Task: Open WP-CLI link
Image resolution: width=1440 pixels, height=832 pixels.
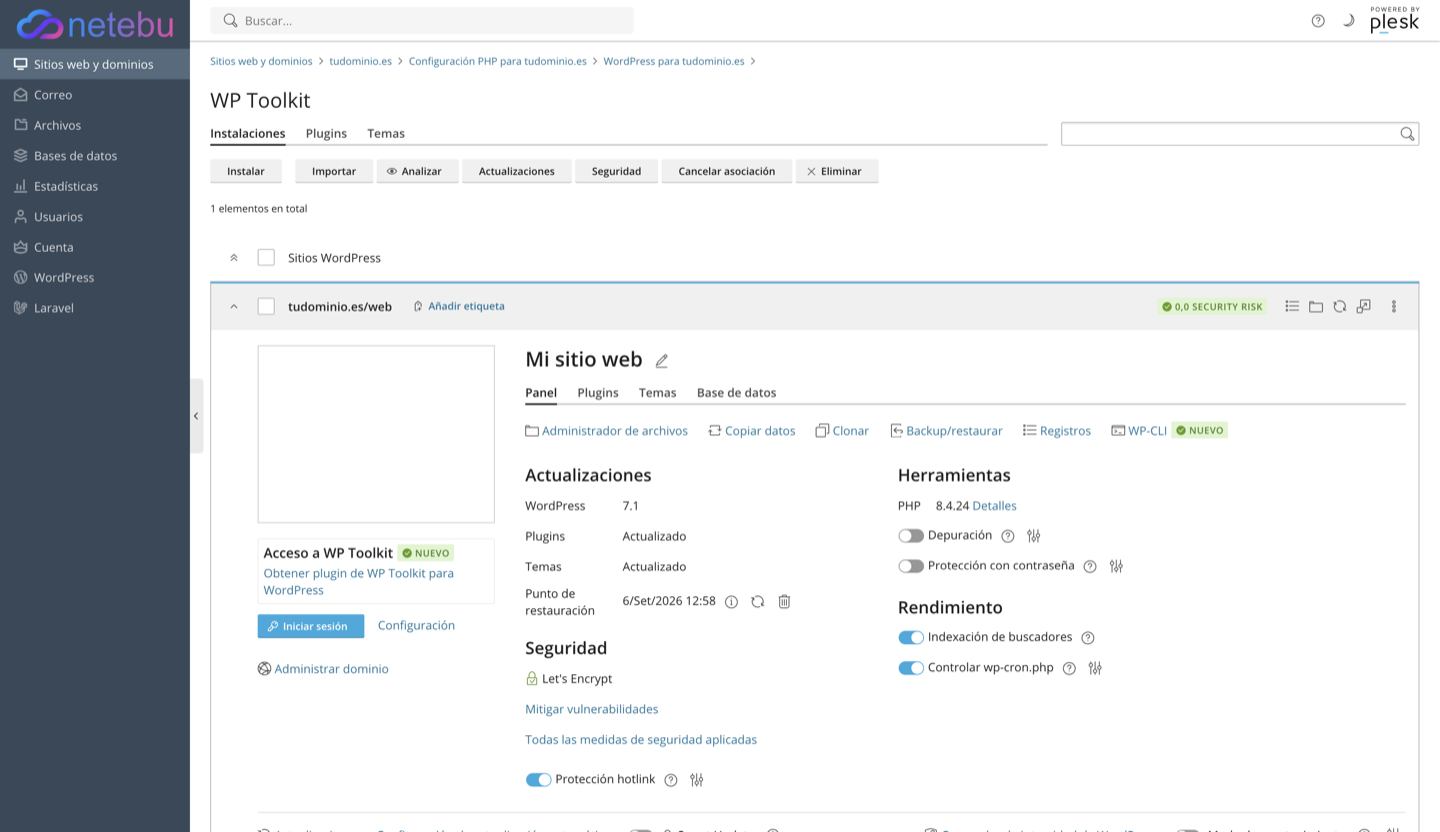Action: click(1139, 431)
